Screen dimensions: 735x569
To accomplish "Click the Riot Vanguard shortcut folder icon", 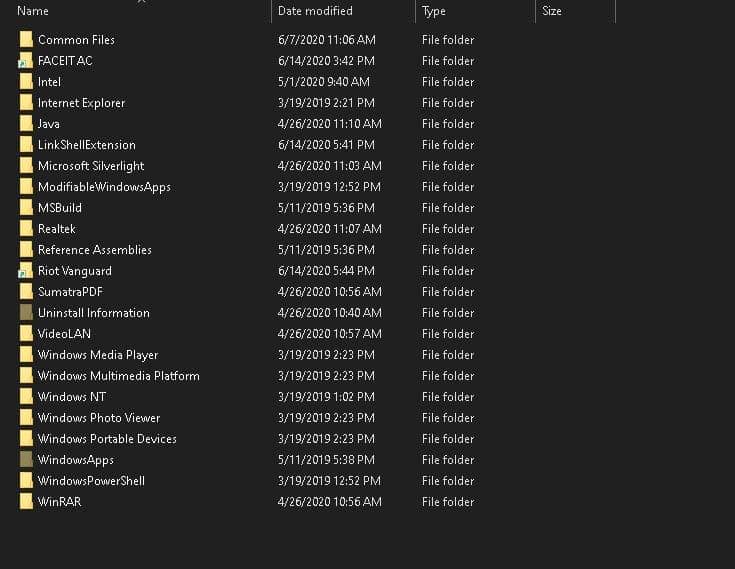I will pyautogui.click(x=25, y=270).
